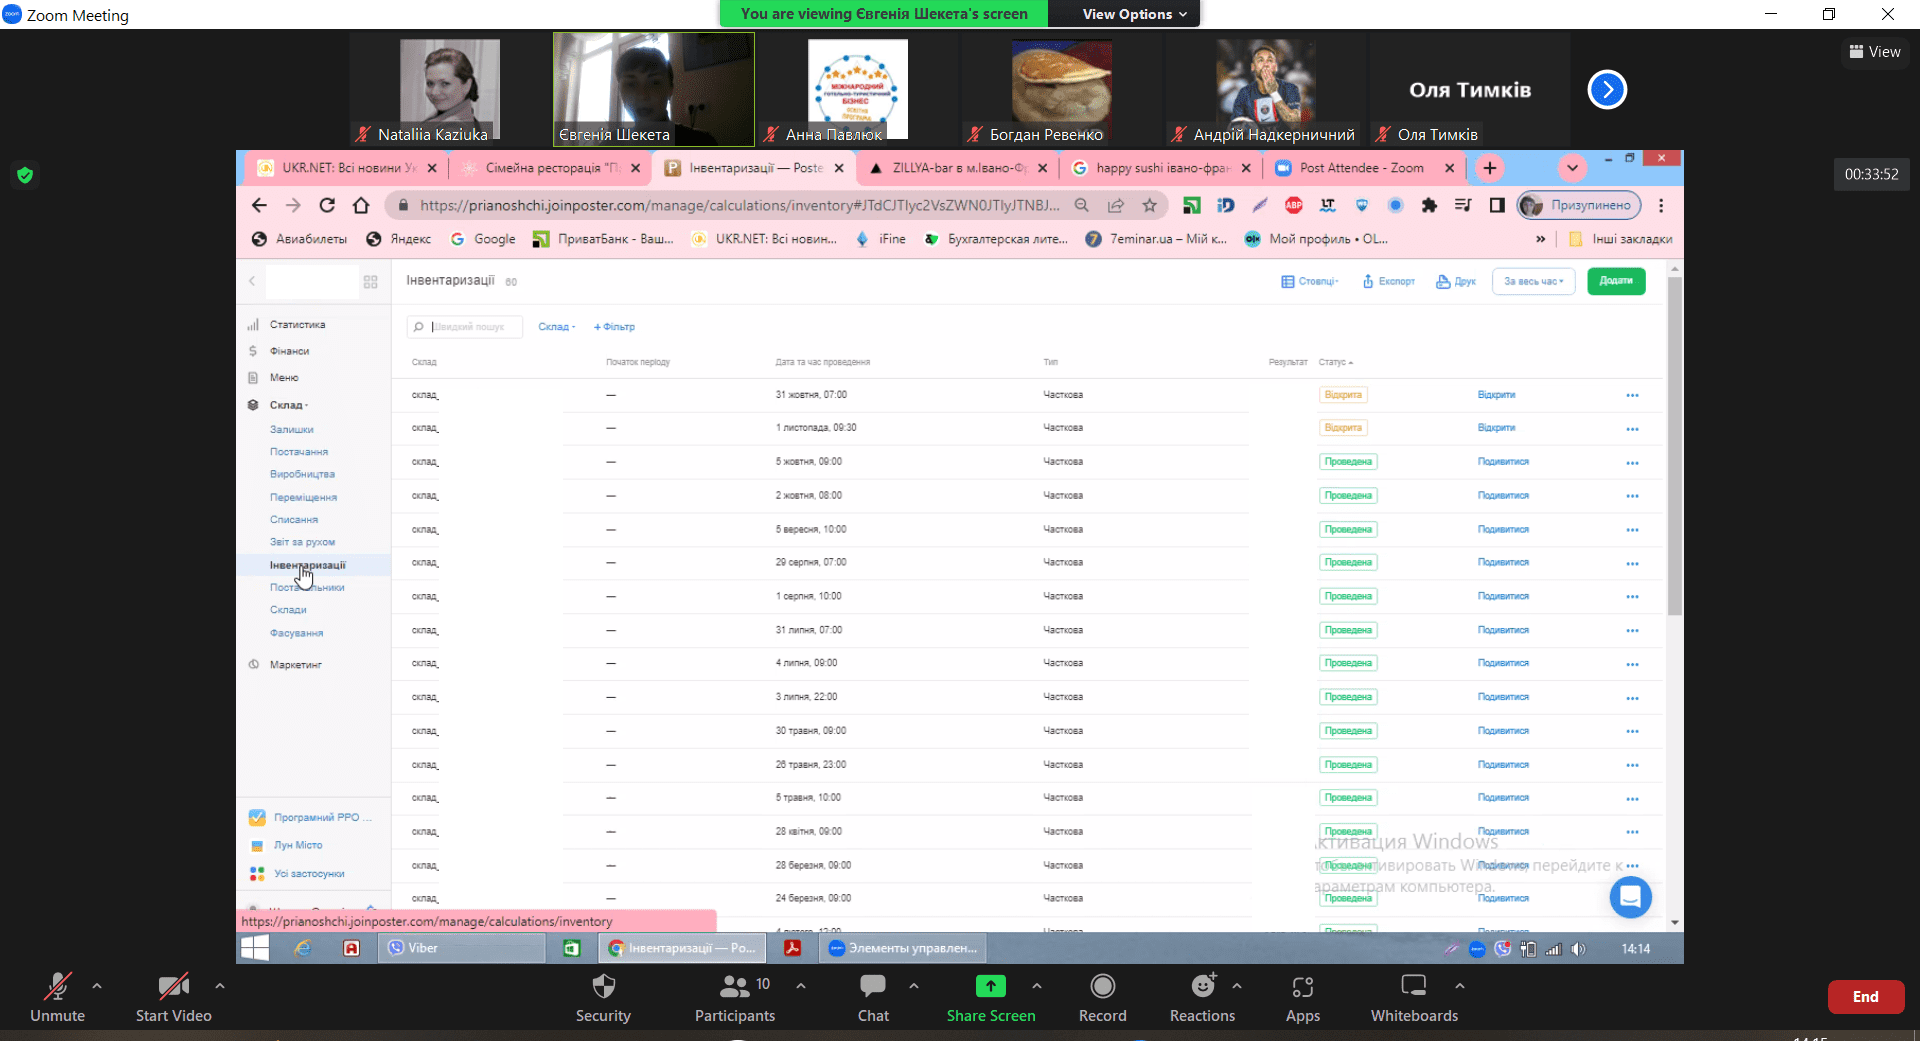Click the Security shield icon
The width and height of the screenshot is (1920, 1041).
pos(603,987)
